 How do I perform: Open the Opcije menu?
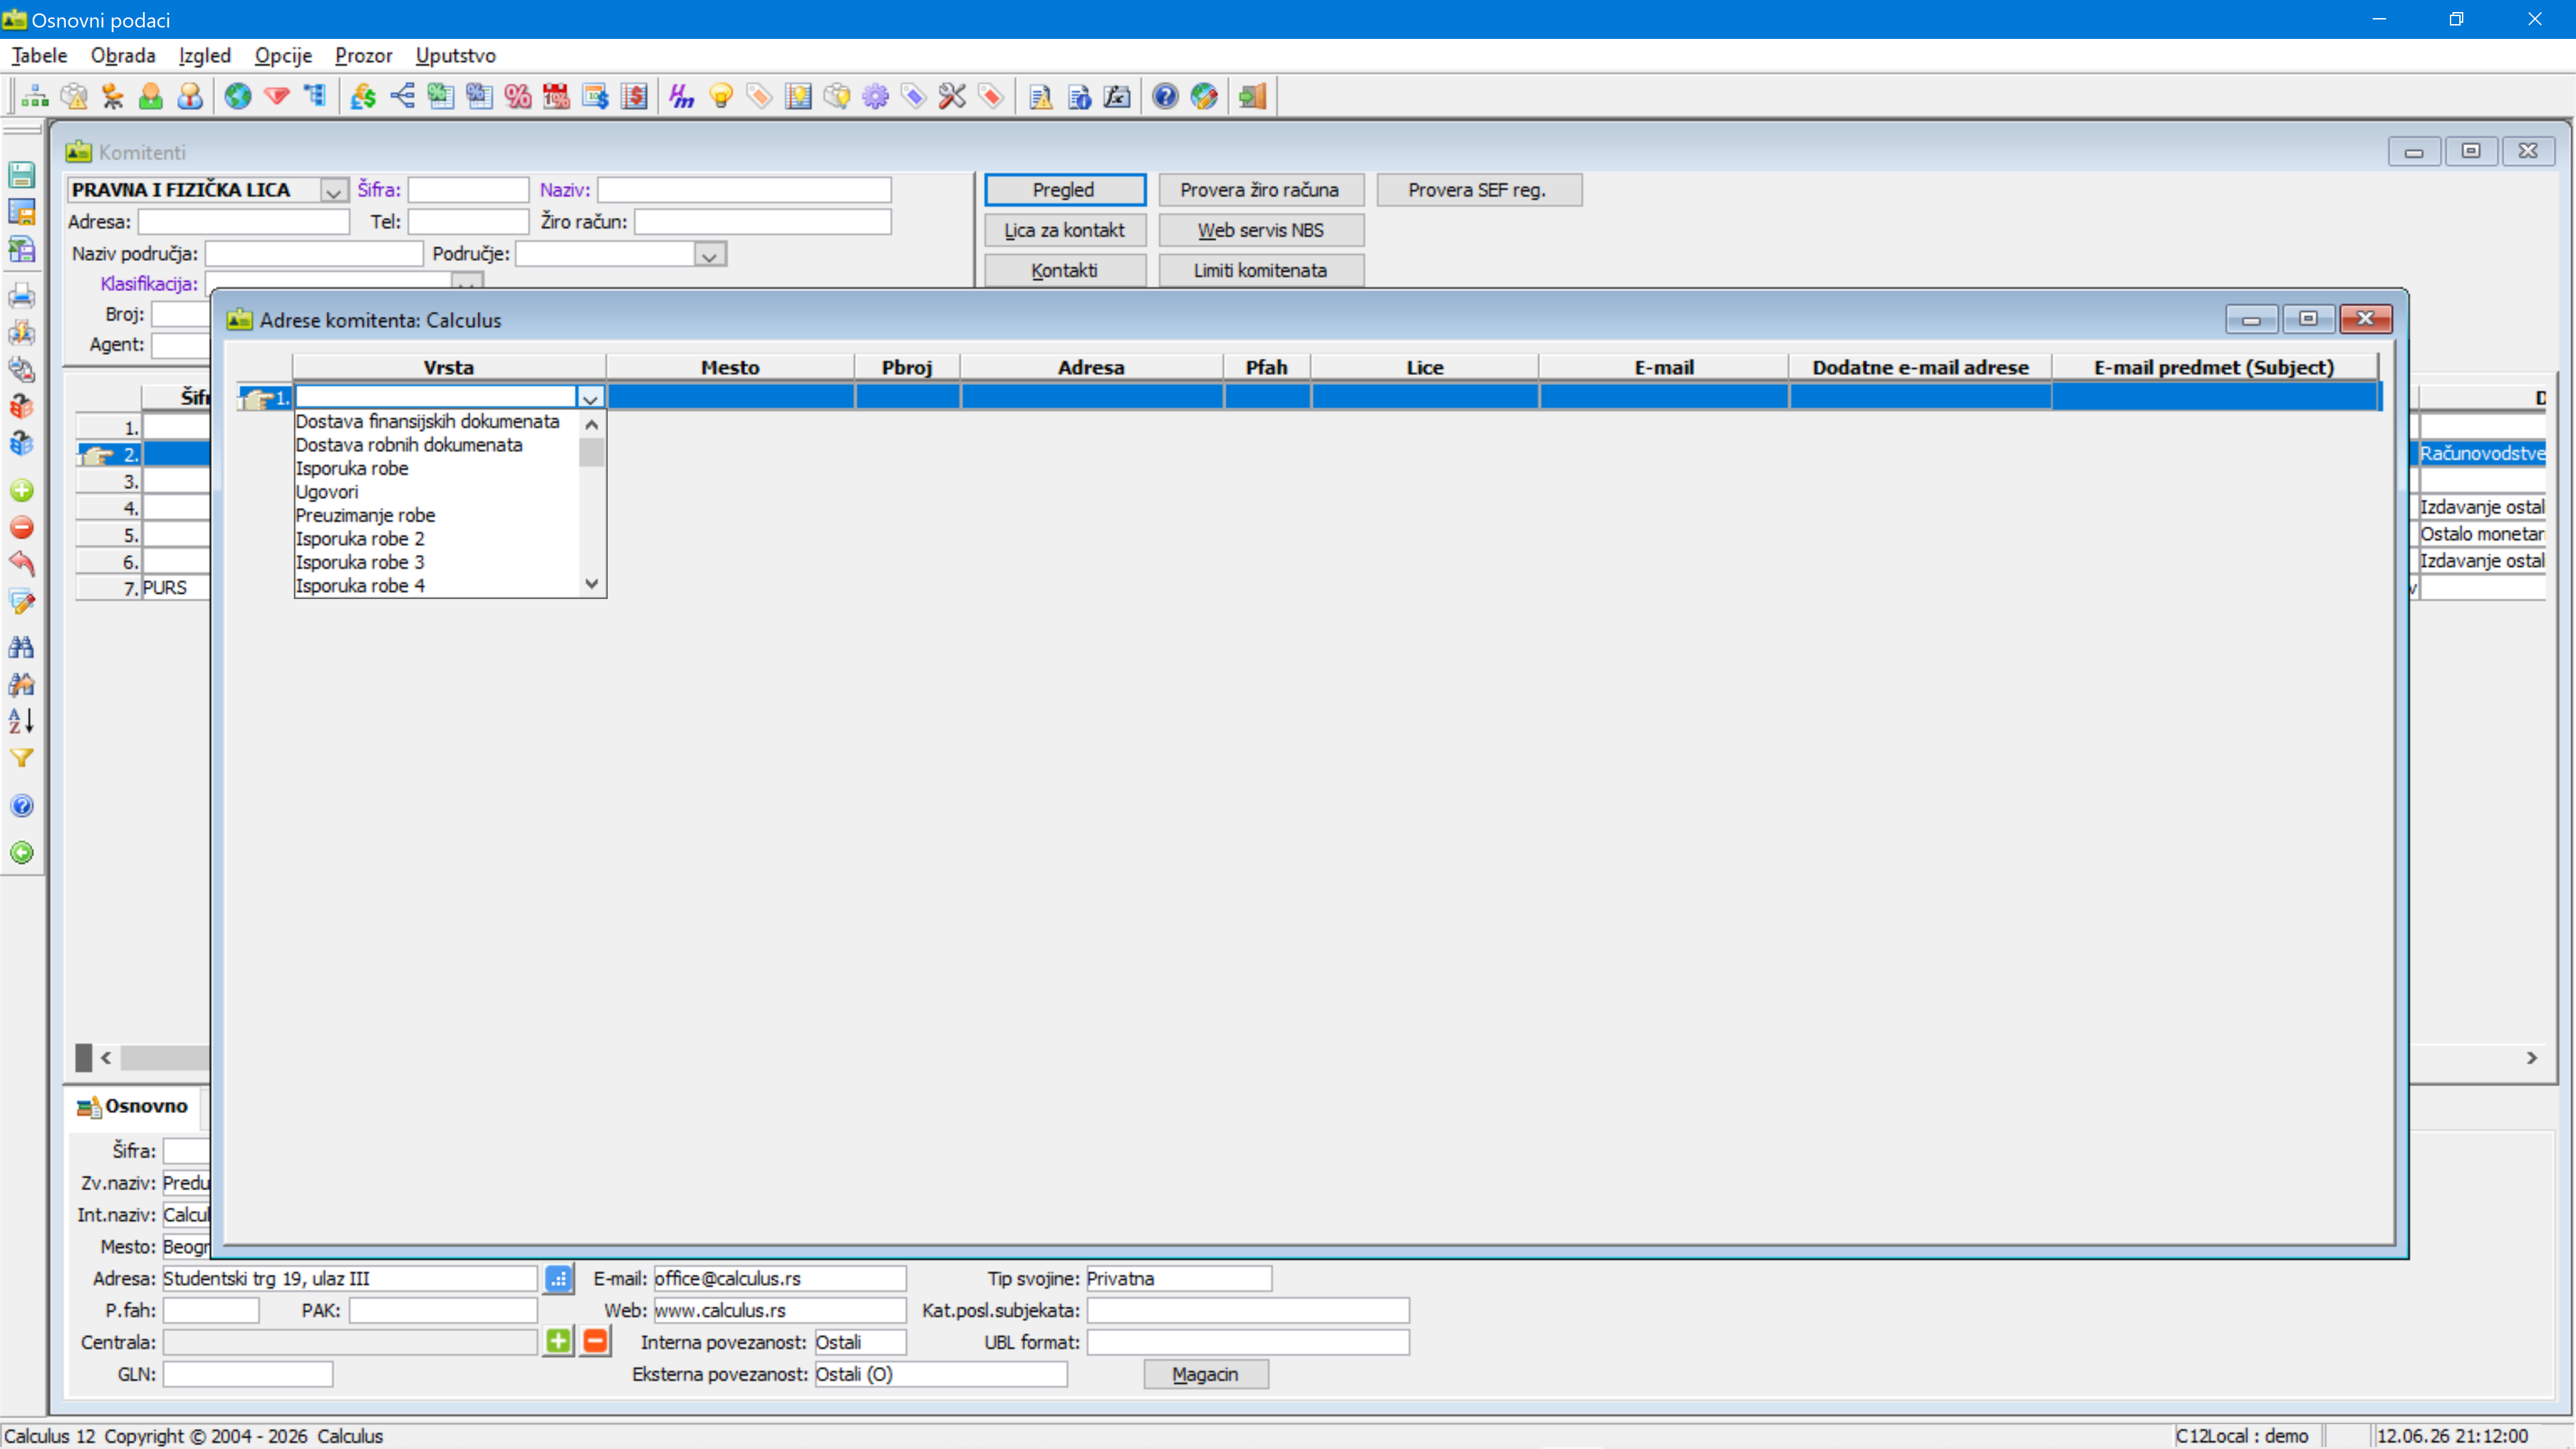(283, 56)
